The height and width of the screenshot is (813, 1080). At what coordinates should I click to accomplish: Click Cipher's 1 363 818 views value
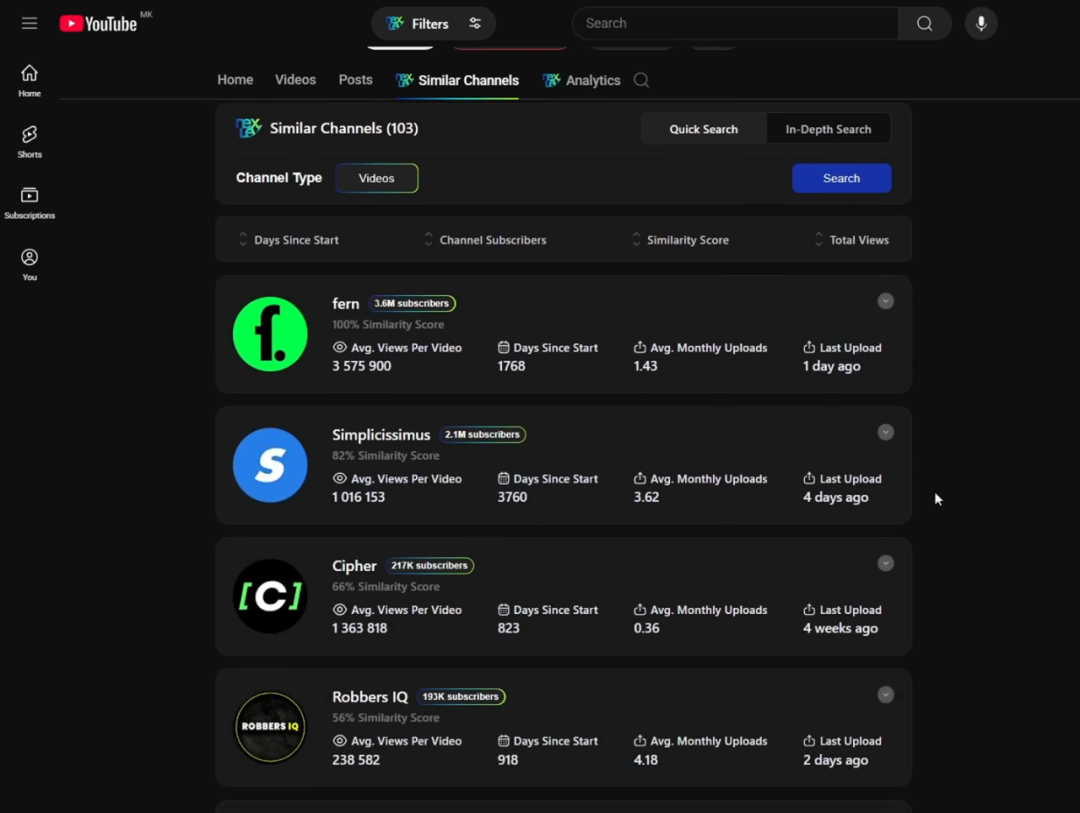pyautogui.click(x=360, y=628)
